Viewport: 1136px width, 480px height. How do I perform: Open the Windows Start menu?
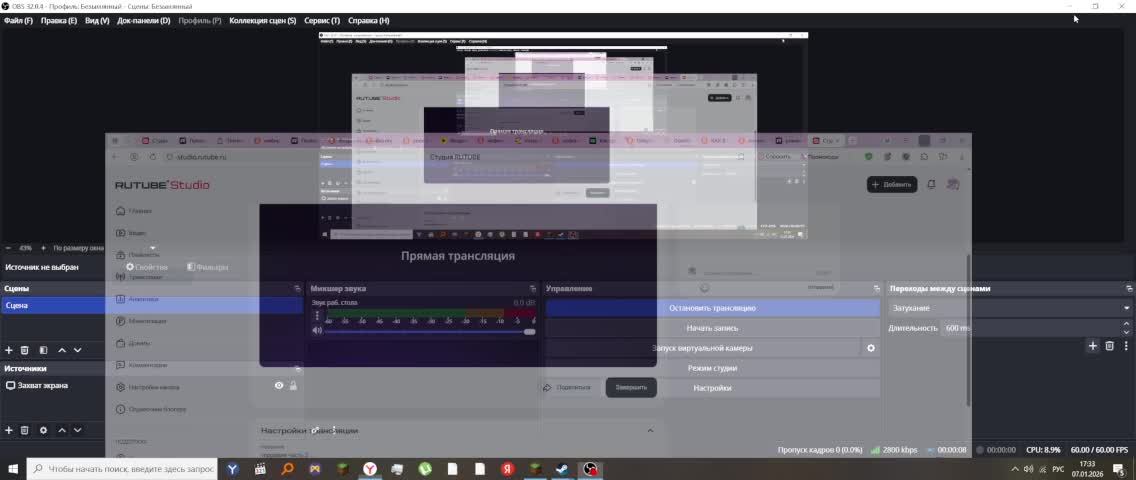(12, 469)
